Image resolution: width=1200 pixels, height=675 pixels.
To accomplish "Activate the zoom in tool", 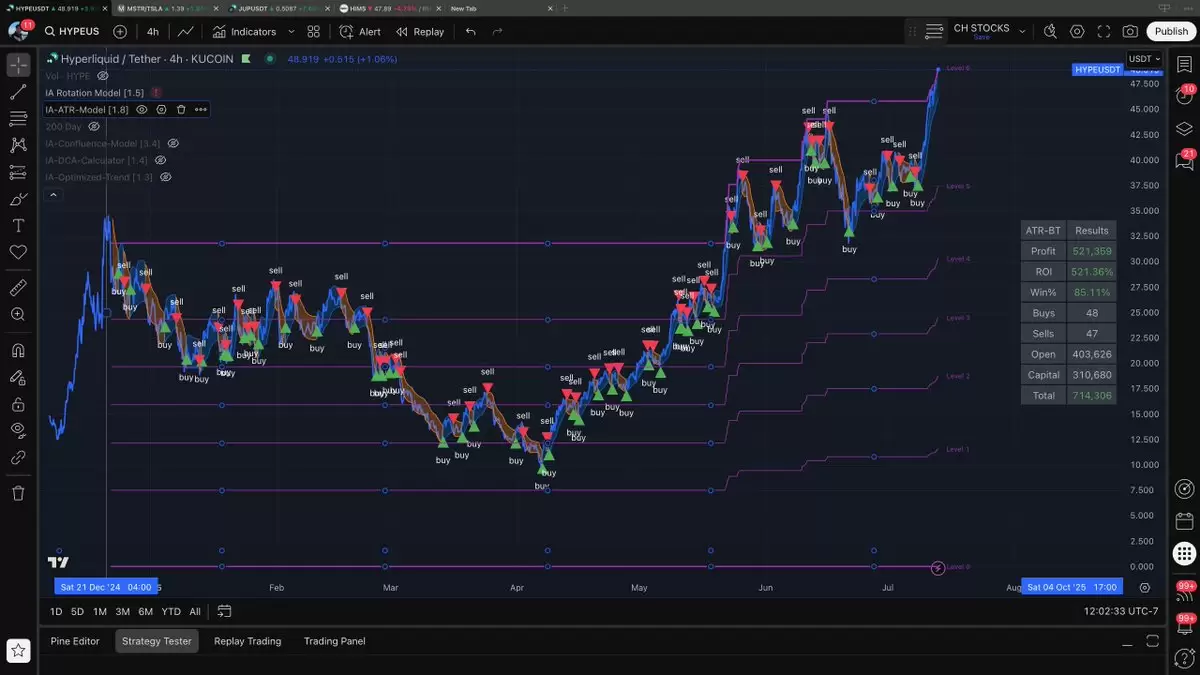I will click(x=18, y=314).
